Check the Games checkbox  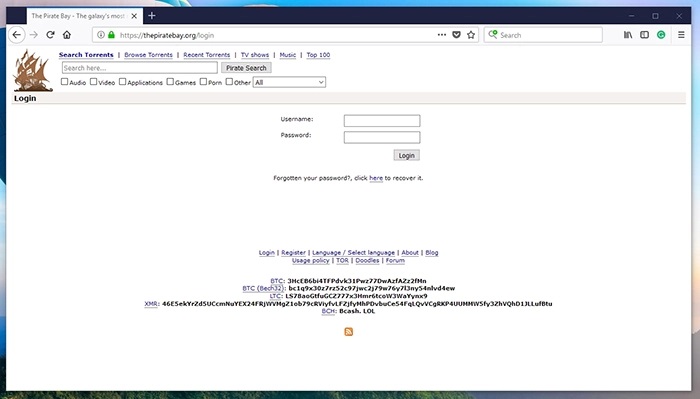(x=170, y=82)
